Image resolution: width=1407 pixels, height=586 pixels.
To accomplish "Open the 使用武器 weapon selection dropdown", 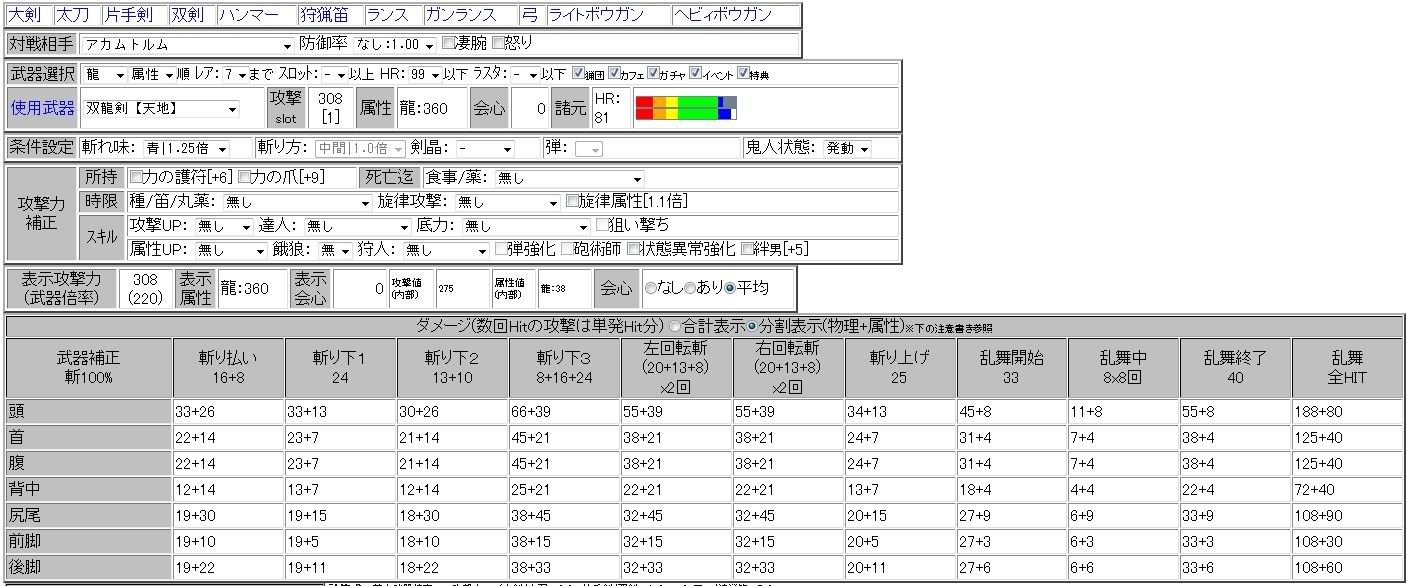I will [x=161, y=109].
